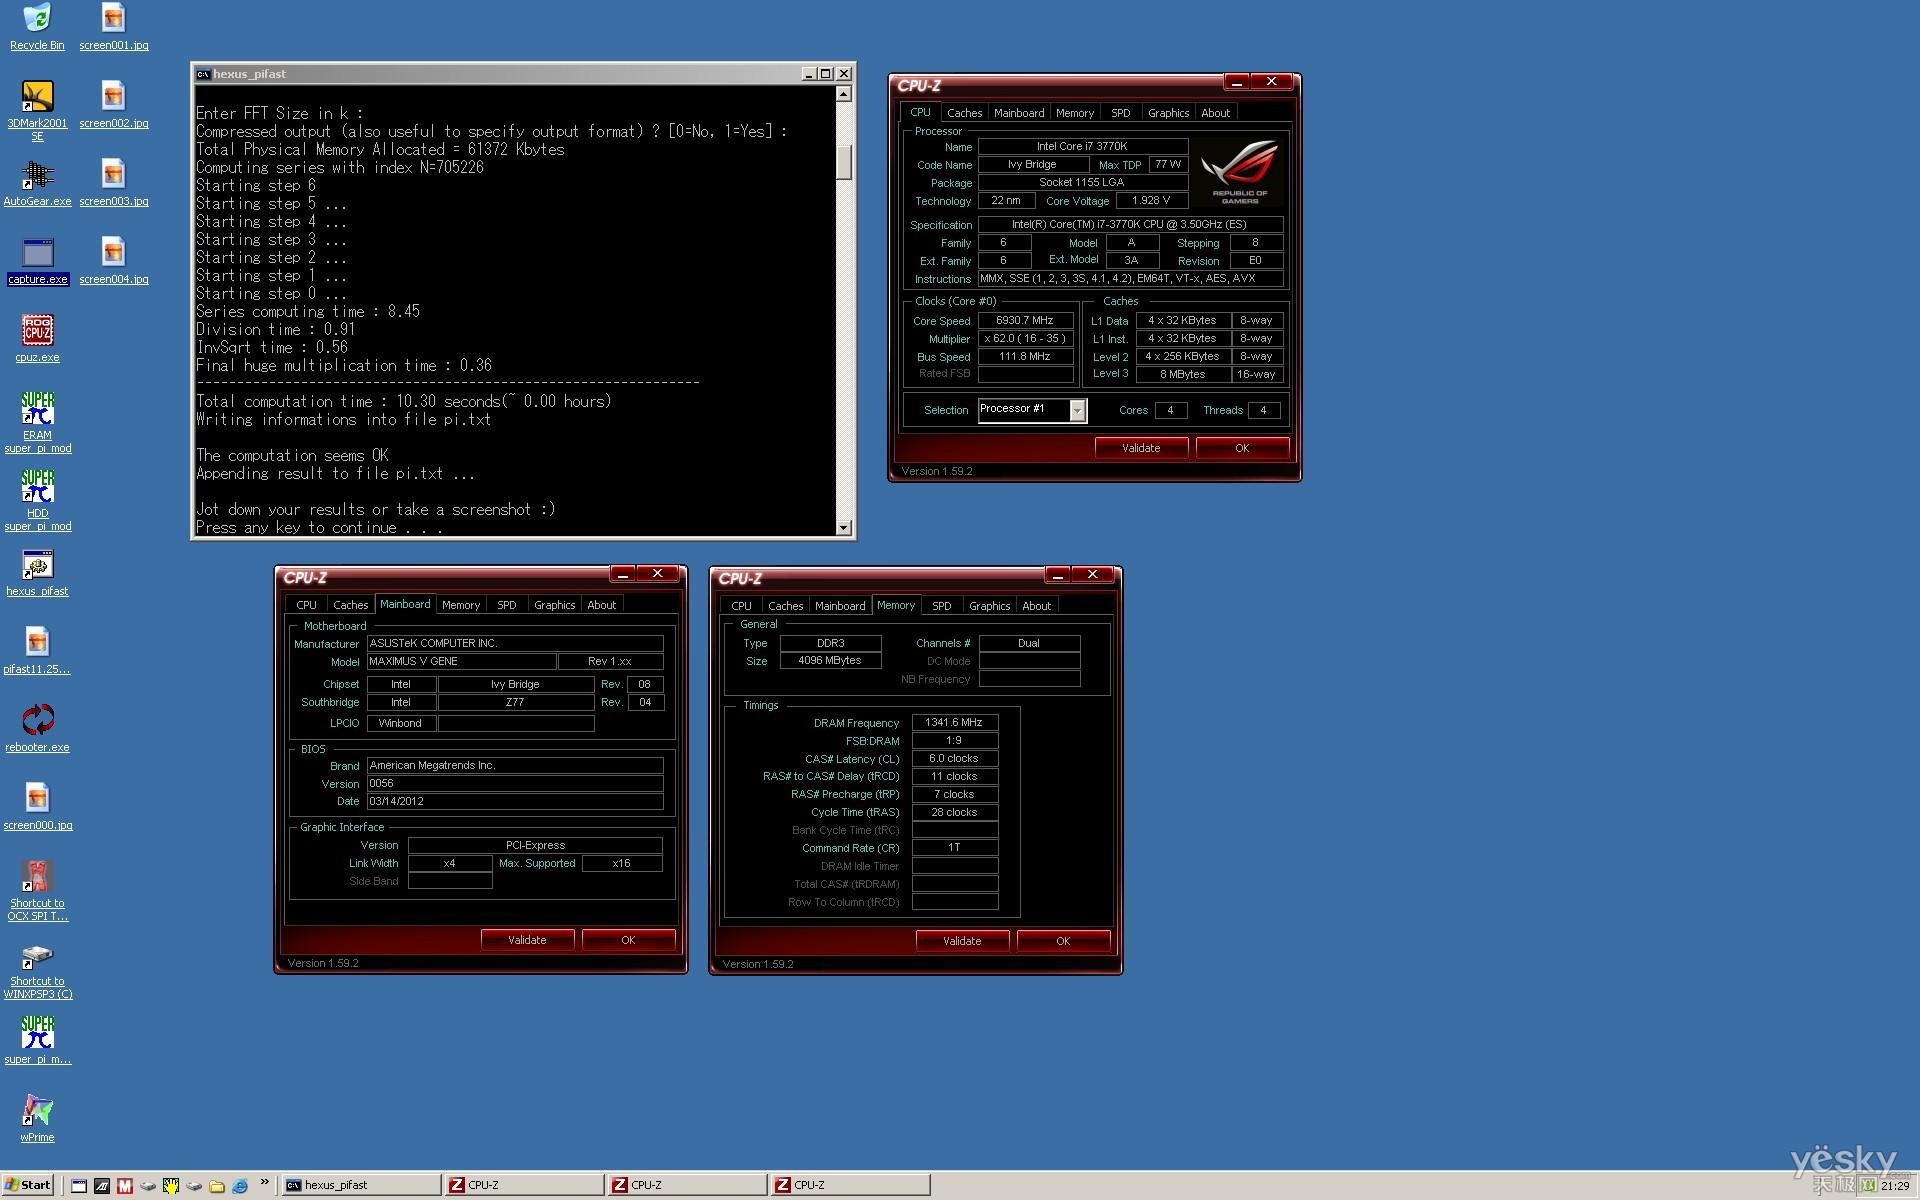1920x1200 pixels.
Task: Click the taskbar clock 21:29
Action: click(1894, 1186)
